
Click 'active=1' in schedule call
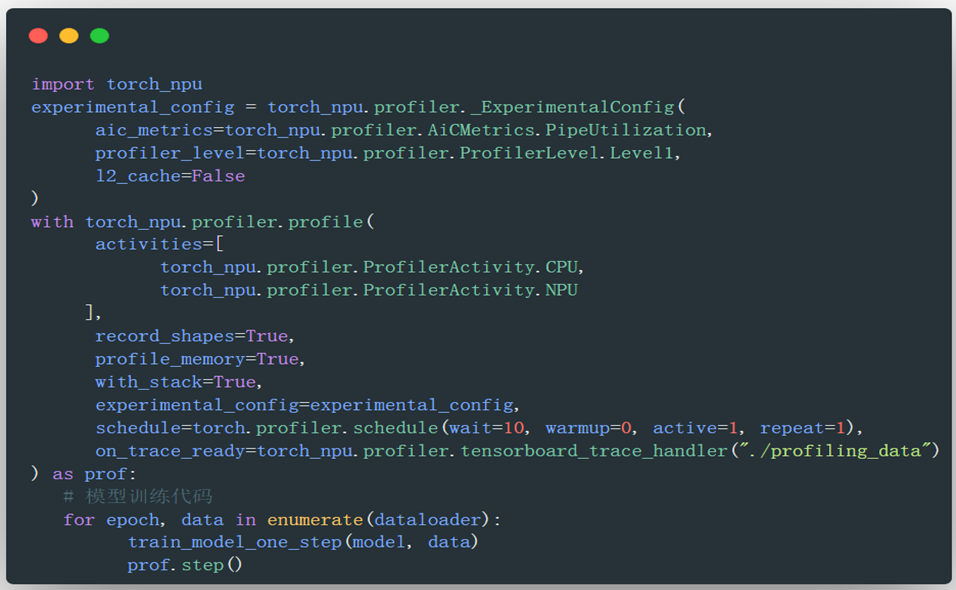pos(696,428)
